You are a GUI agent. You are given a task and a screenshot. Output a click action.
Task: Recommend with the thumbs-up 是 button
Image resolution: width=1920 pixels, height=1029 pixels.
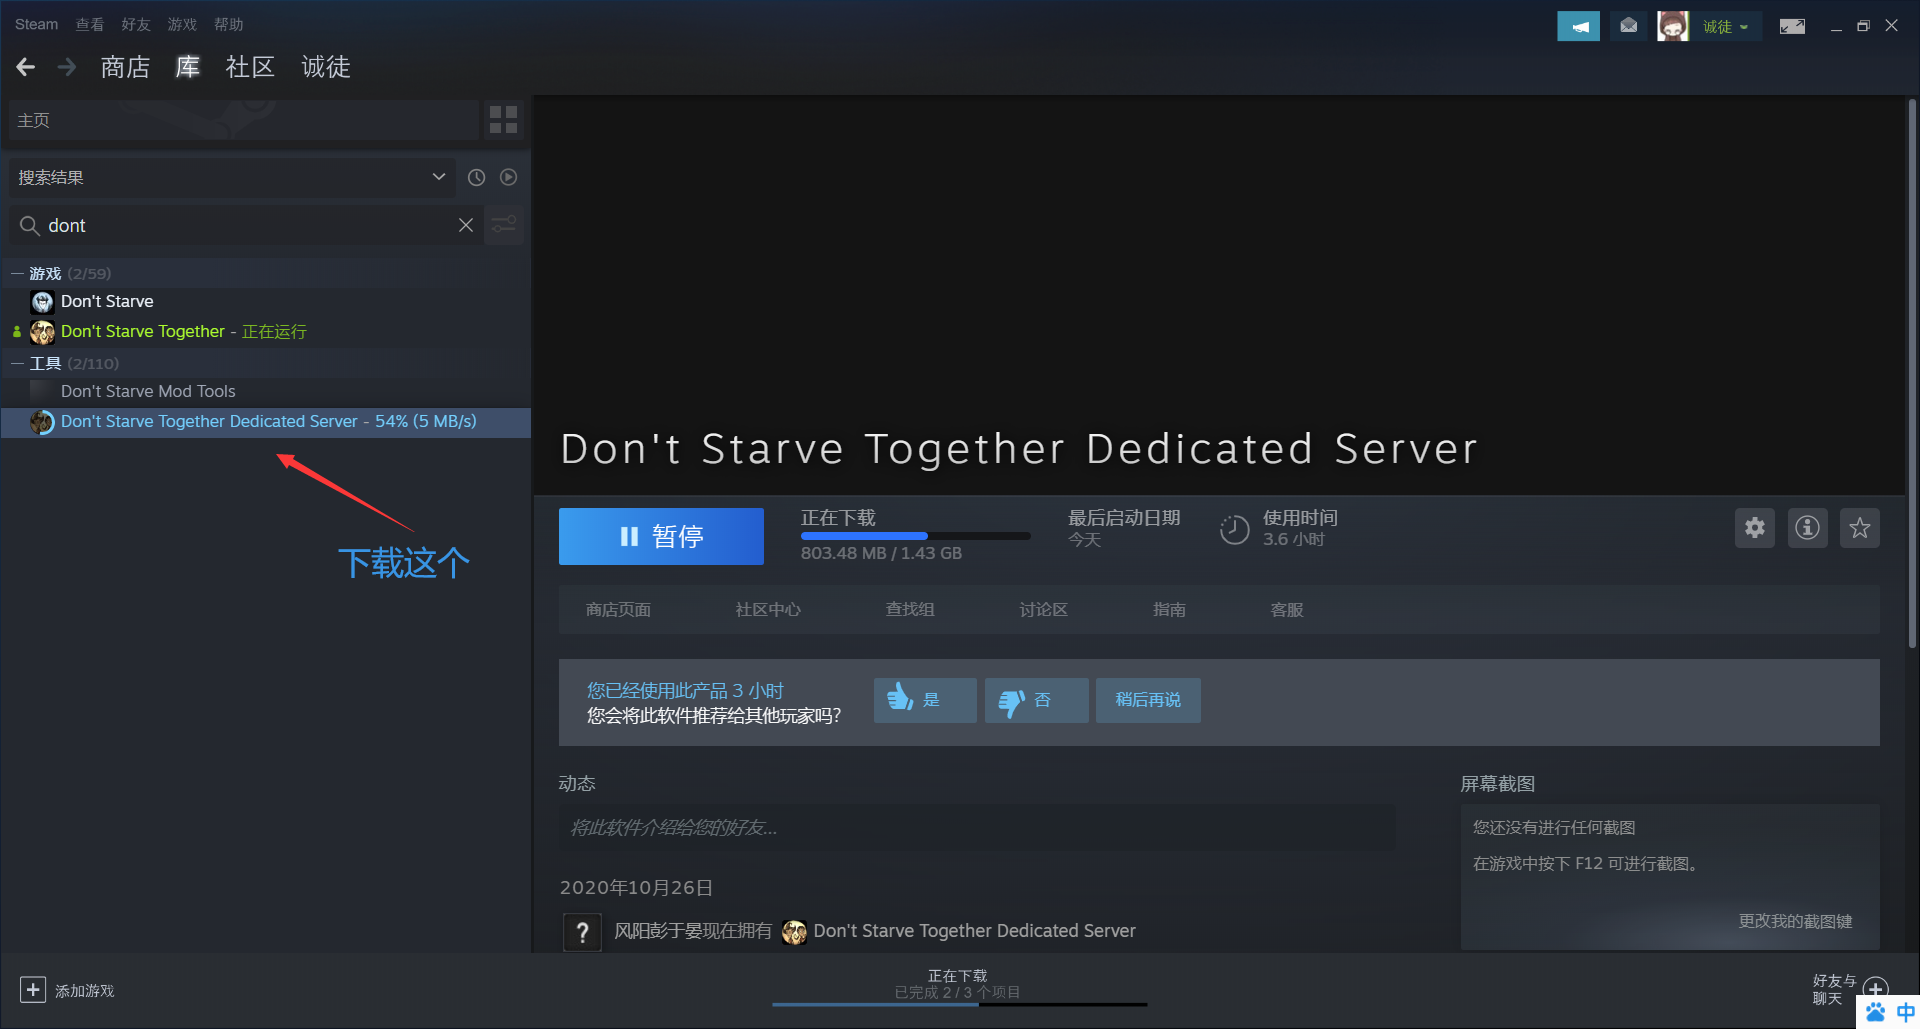(925, 700)
